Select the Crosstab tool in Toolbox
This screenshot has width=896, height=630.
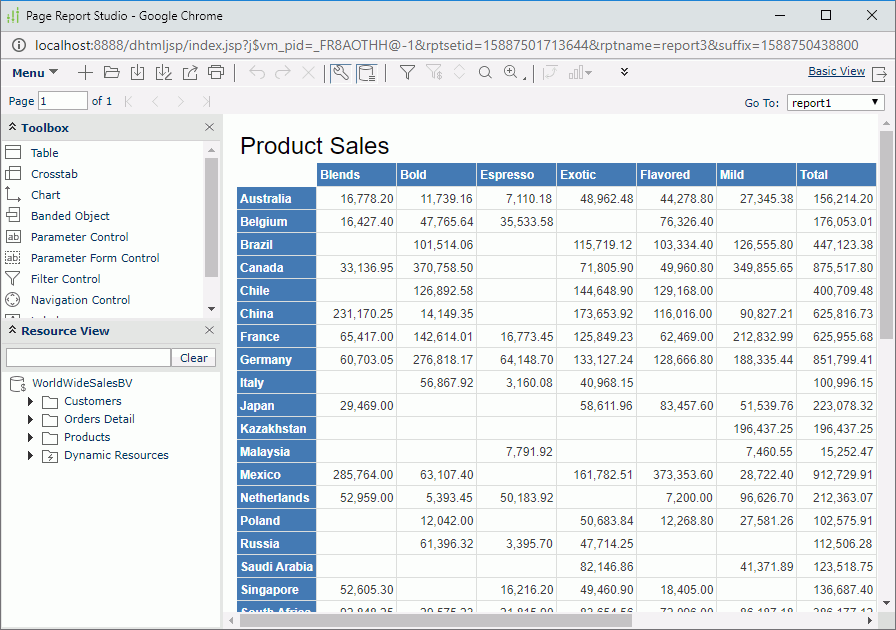(x=54, y=174)
